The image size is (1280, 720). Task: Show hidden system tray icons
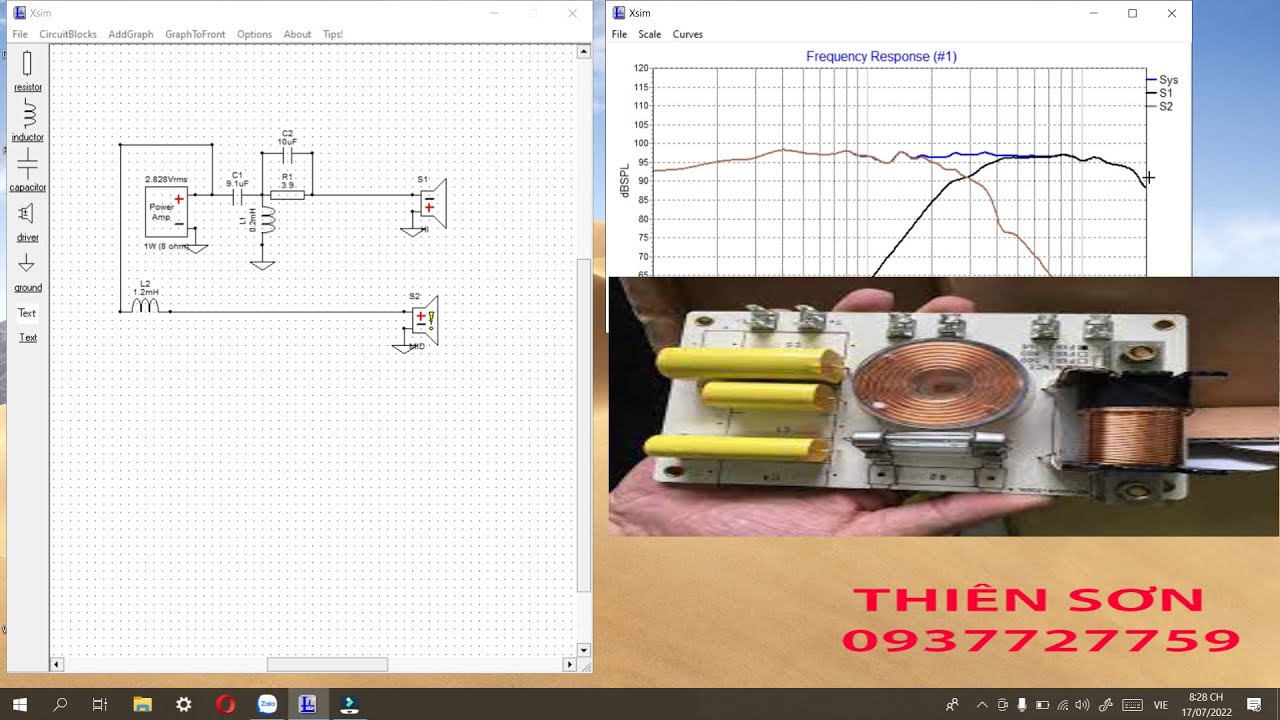tap(982, 705)
